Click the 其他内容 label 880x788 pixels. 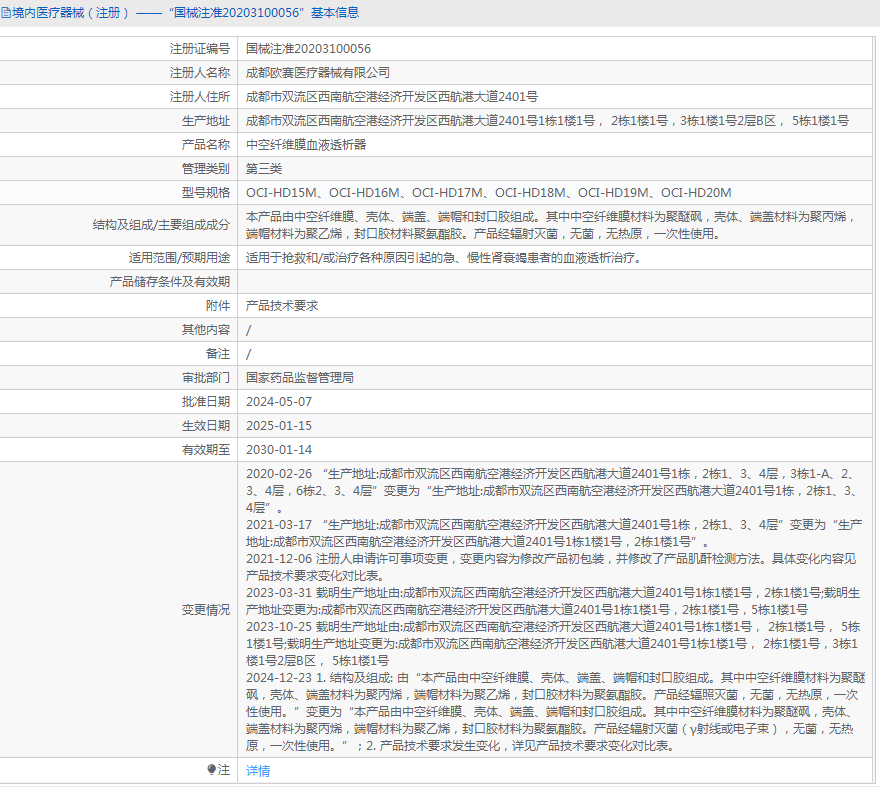click(206, 330)
